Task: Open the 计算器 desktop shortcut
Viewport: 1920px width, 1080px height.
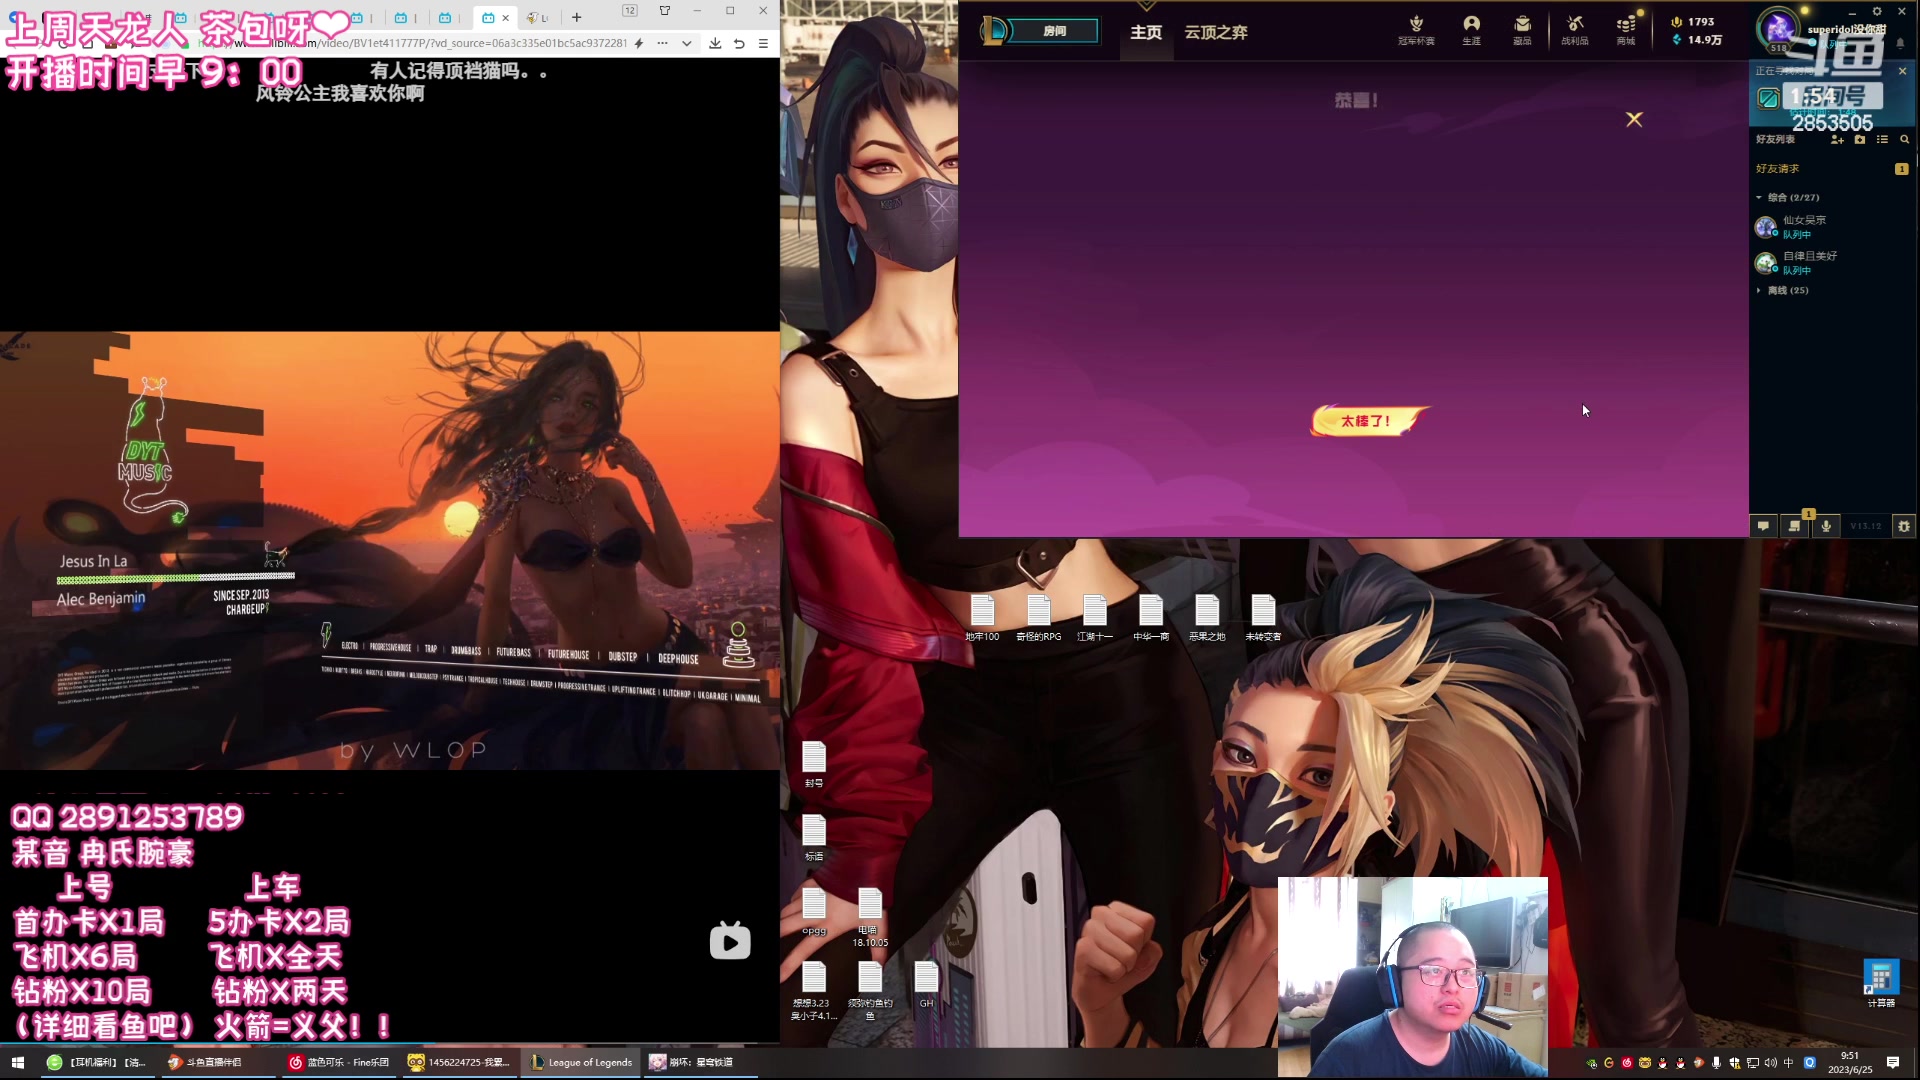Action: pos(1881,984)
